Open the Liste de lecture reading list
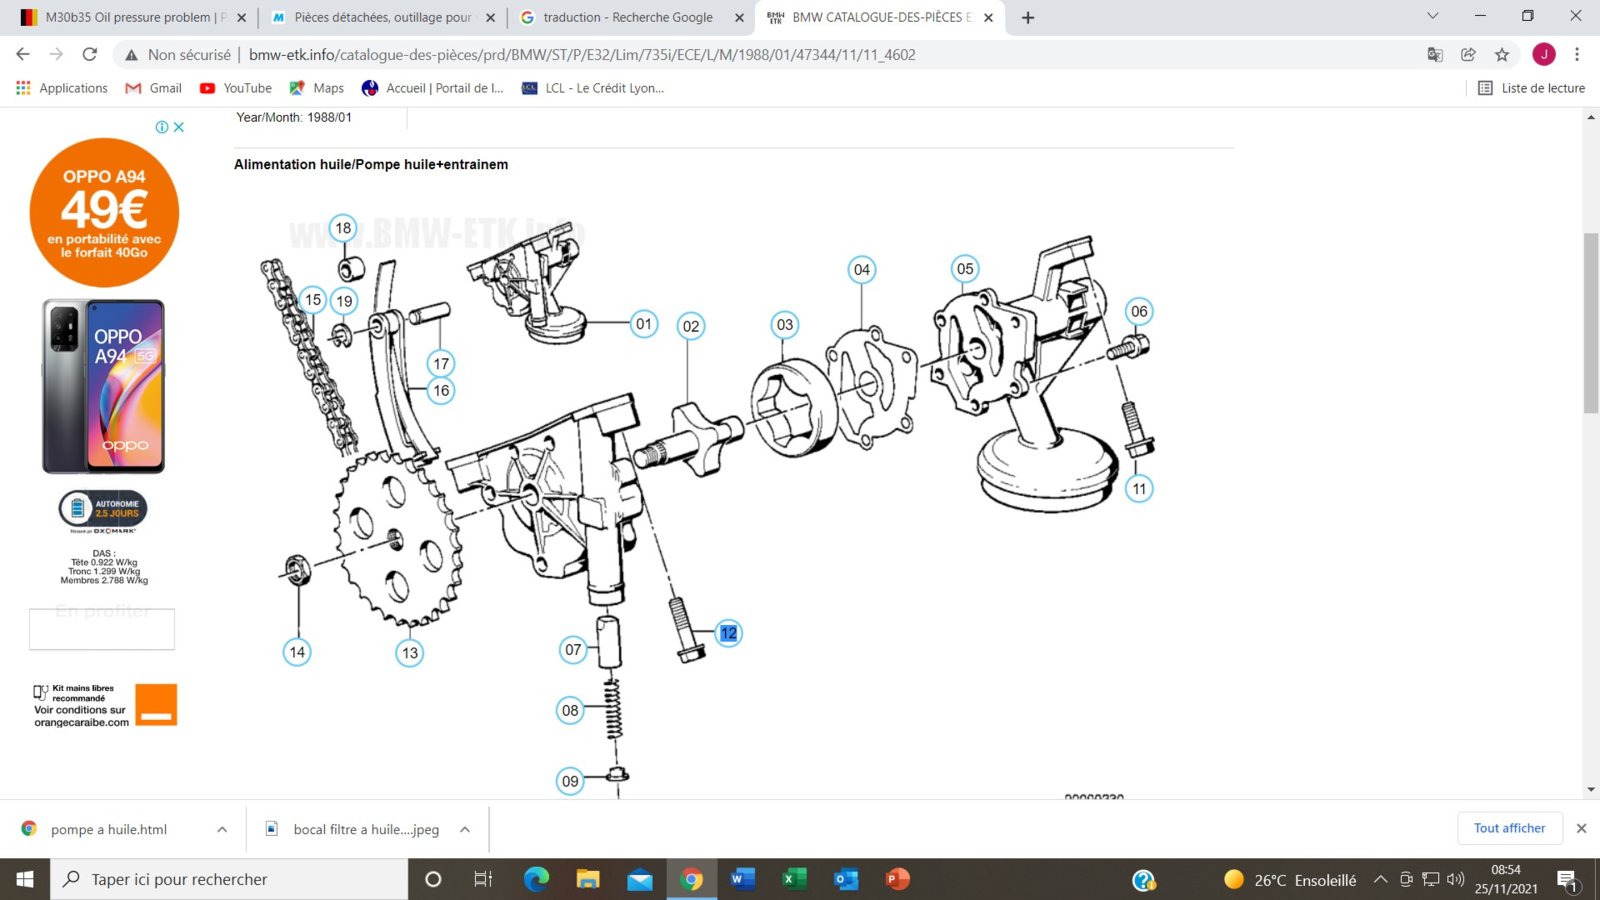The image size is (1600, 900). tap(1531, 88)
